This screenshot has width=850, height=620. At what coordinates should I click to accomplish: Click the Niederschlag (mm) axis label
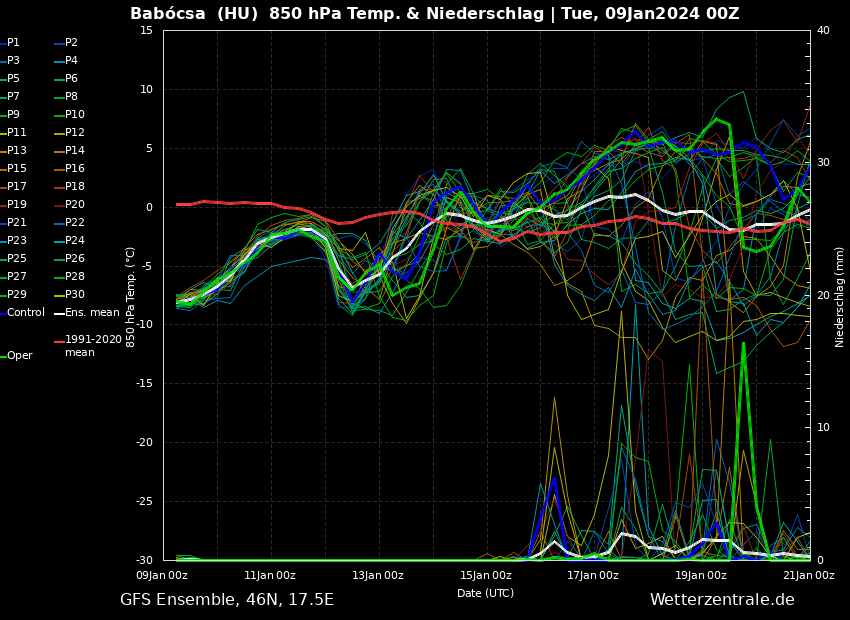pos(840,296)
